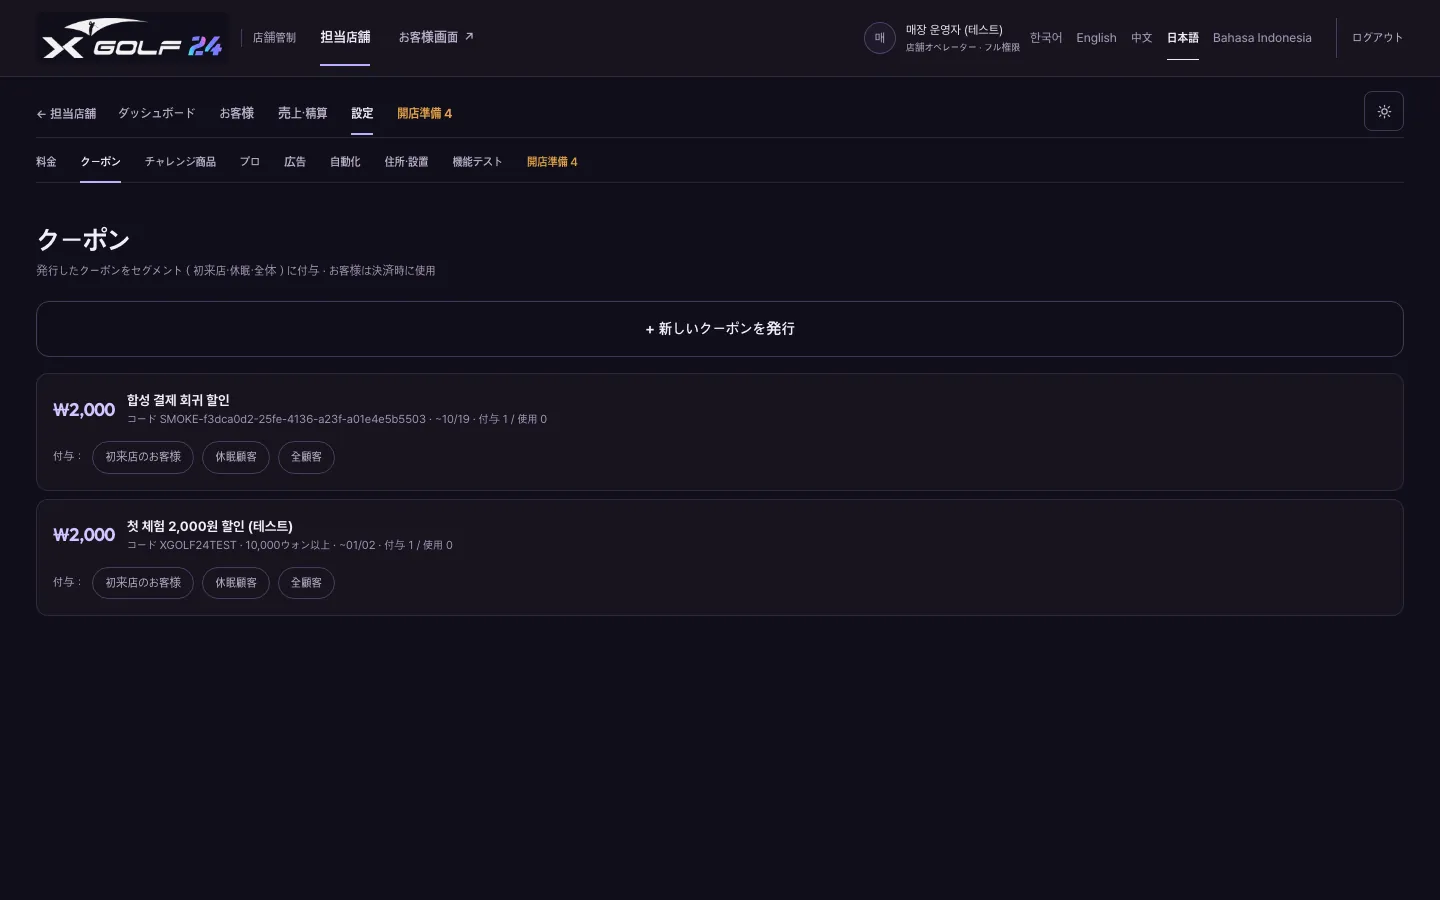The height and width of the screenshot is (900, 1440).
Task: Click the X-Golf 24 logo
Action: pyautogui.click(x=132, y=38)
